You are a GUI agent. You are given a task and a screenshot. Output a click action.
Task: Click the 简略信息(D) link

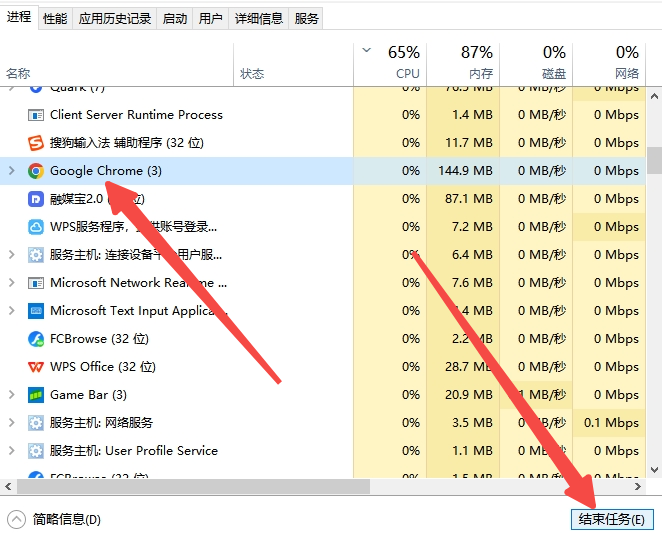67,519
